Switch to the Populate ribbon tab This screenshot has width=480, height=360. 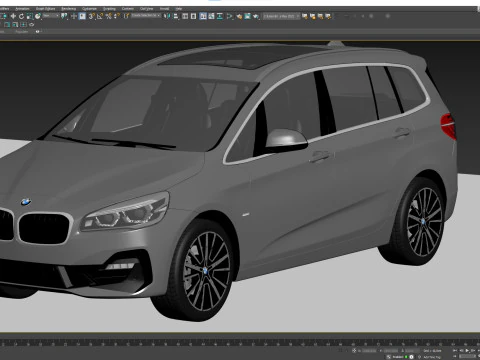22,32
